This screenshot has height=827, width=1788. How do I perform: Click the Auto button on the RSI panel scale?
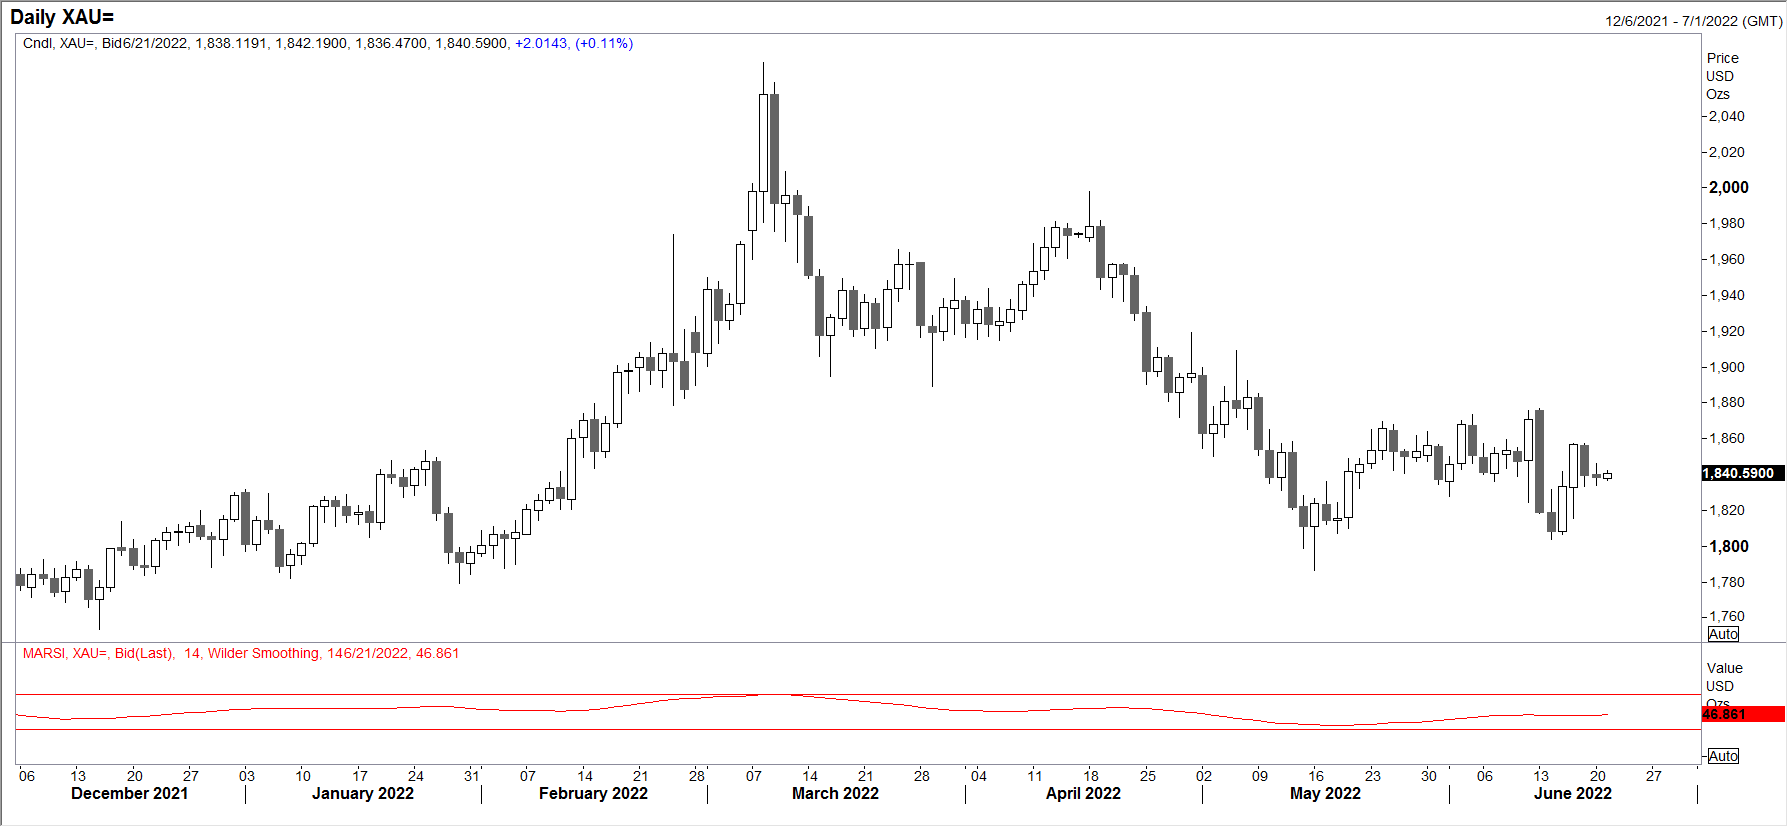click(x=1723, y=756)
